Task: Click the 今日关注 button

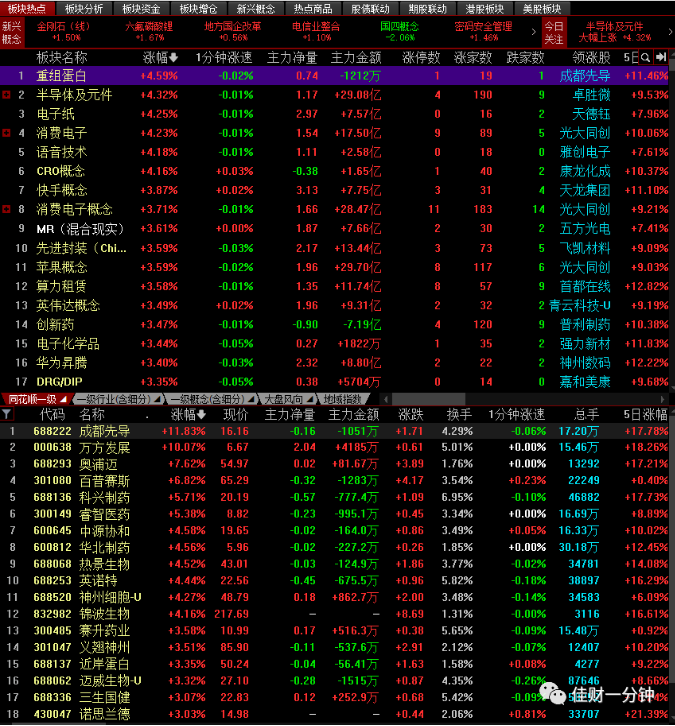Action: tap(554, 32)
